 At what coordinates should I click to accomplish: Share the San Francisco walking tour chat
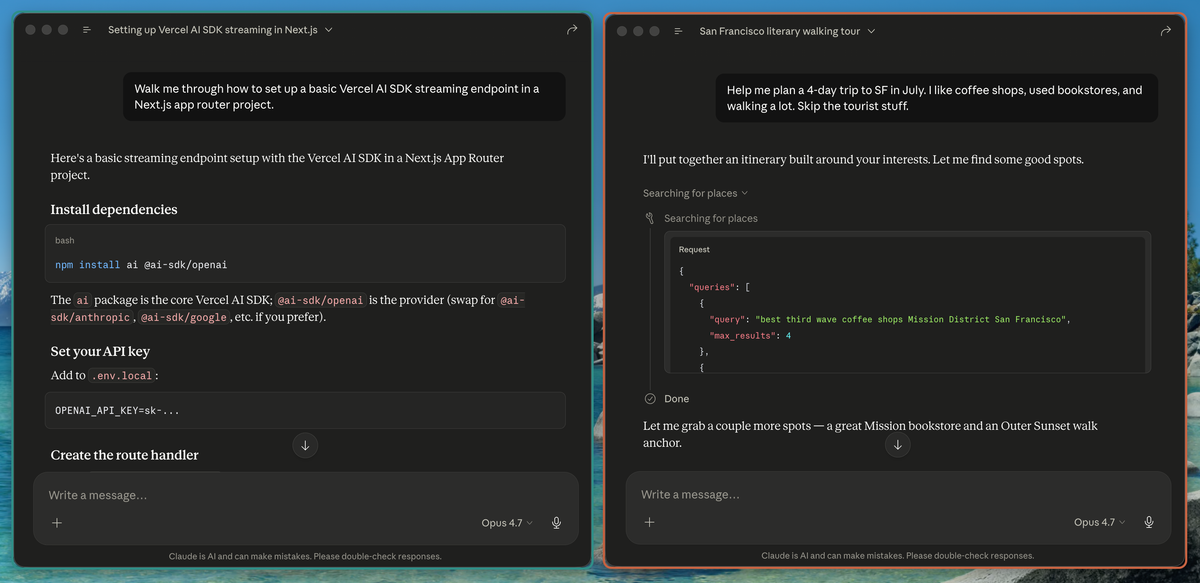[x=1165, y=31]
